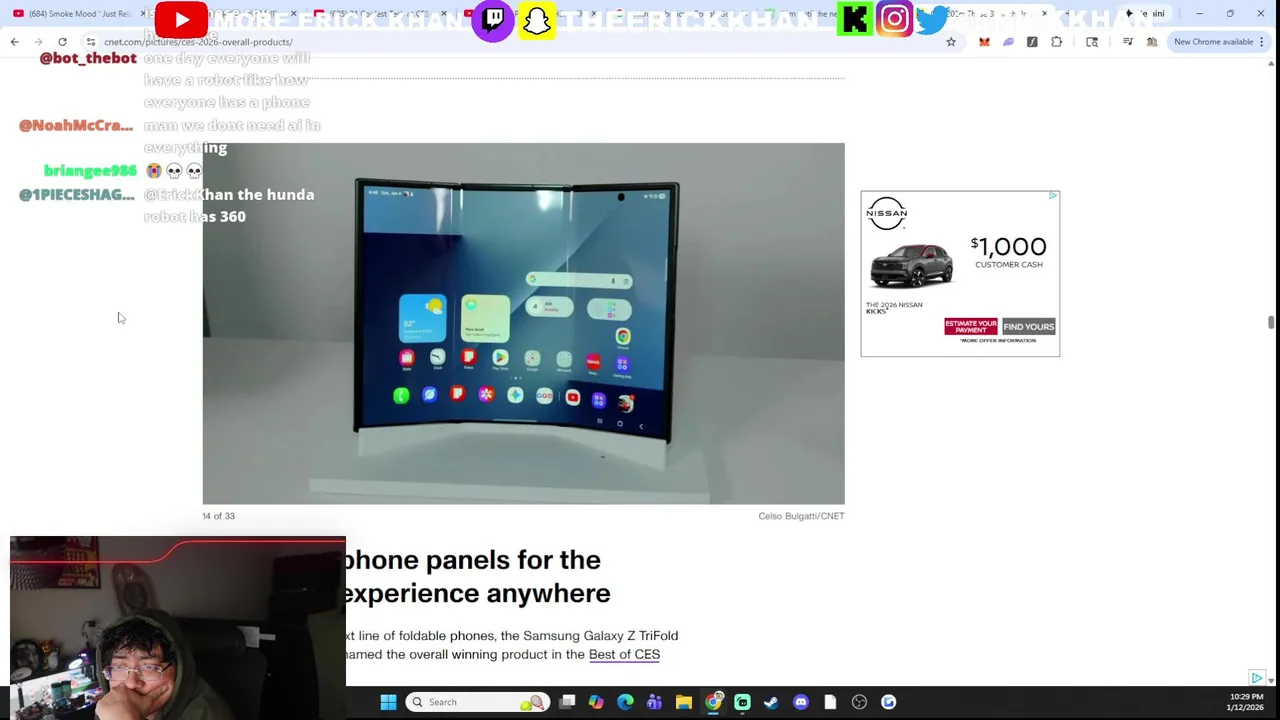Screen dimensions: 1280x720
Task: Open OBS Studio from the taskbar
Action: [859, 702]
